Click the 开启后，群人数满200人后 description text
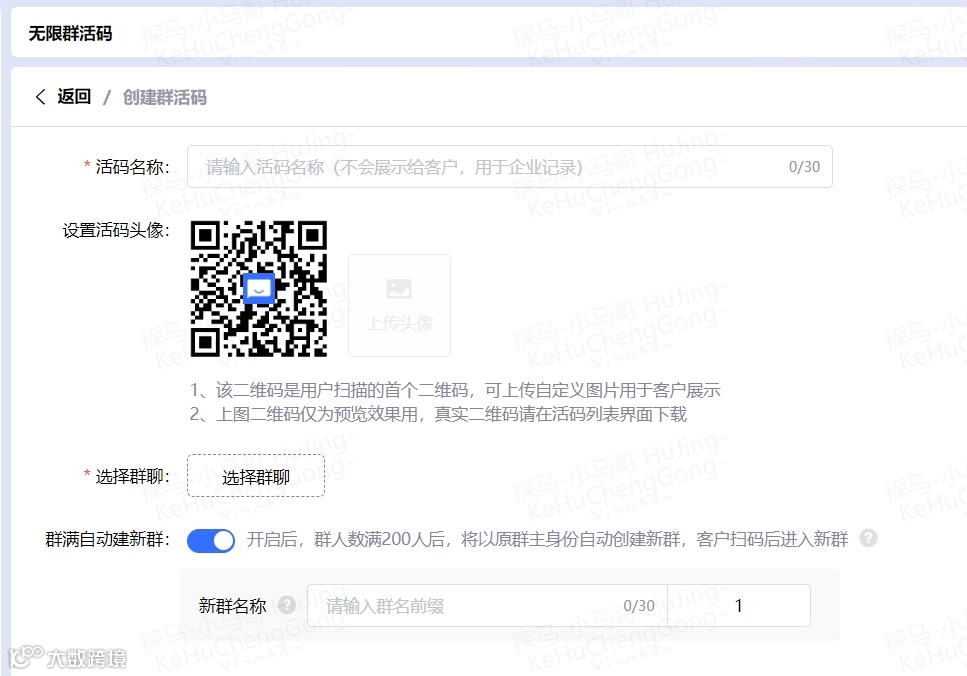Image resolution: width=967 pixels, height=676 pixels. click(x=547, y=539)
